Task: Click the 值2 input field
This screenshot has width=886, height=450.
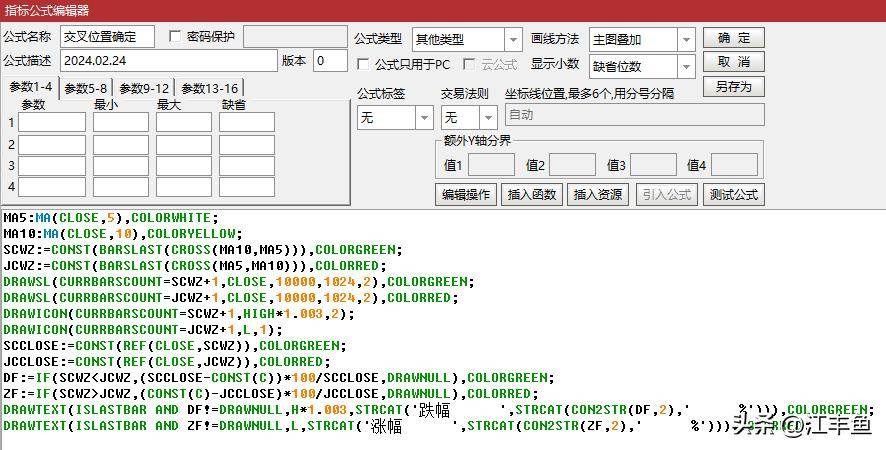Action: [572, 165]
